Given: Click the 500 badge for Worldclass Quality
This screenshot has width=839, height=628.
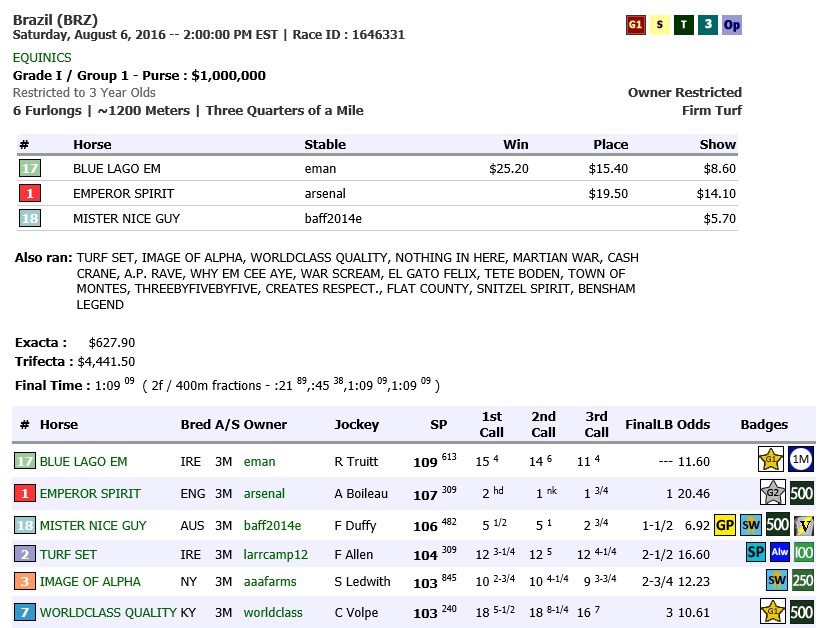Looking at the screenshot, I should pyautogui.click(x=802, y=611).
